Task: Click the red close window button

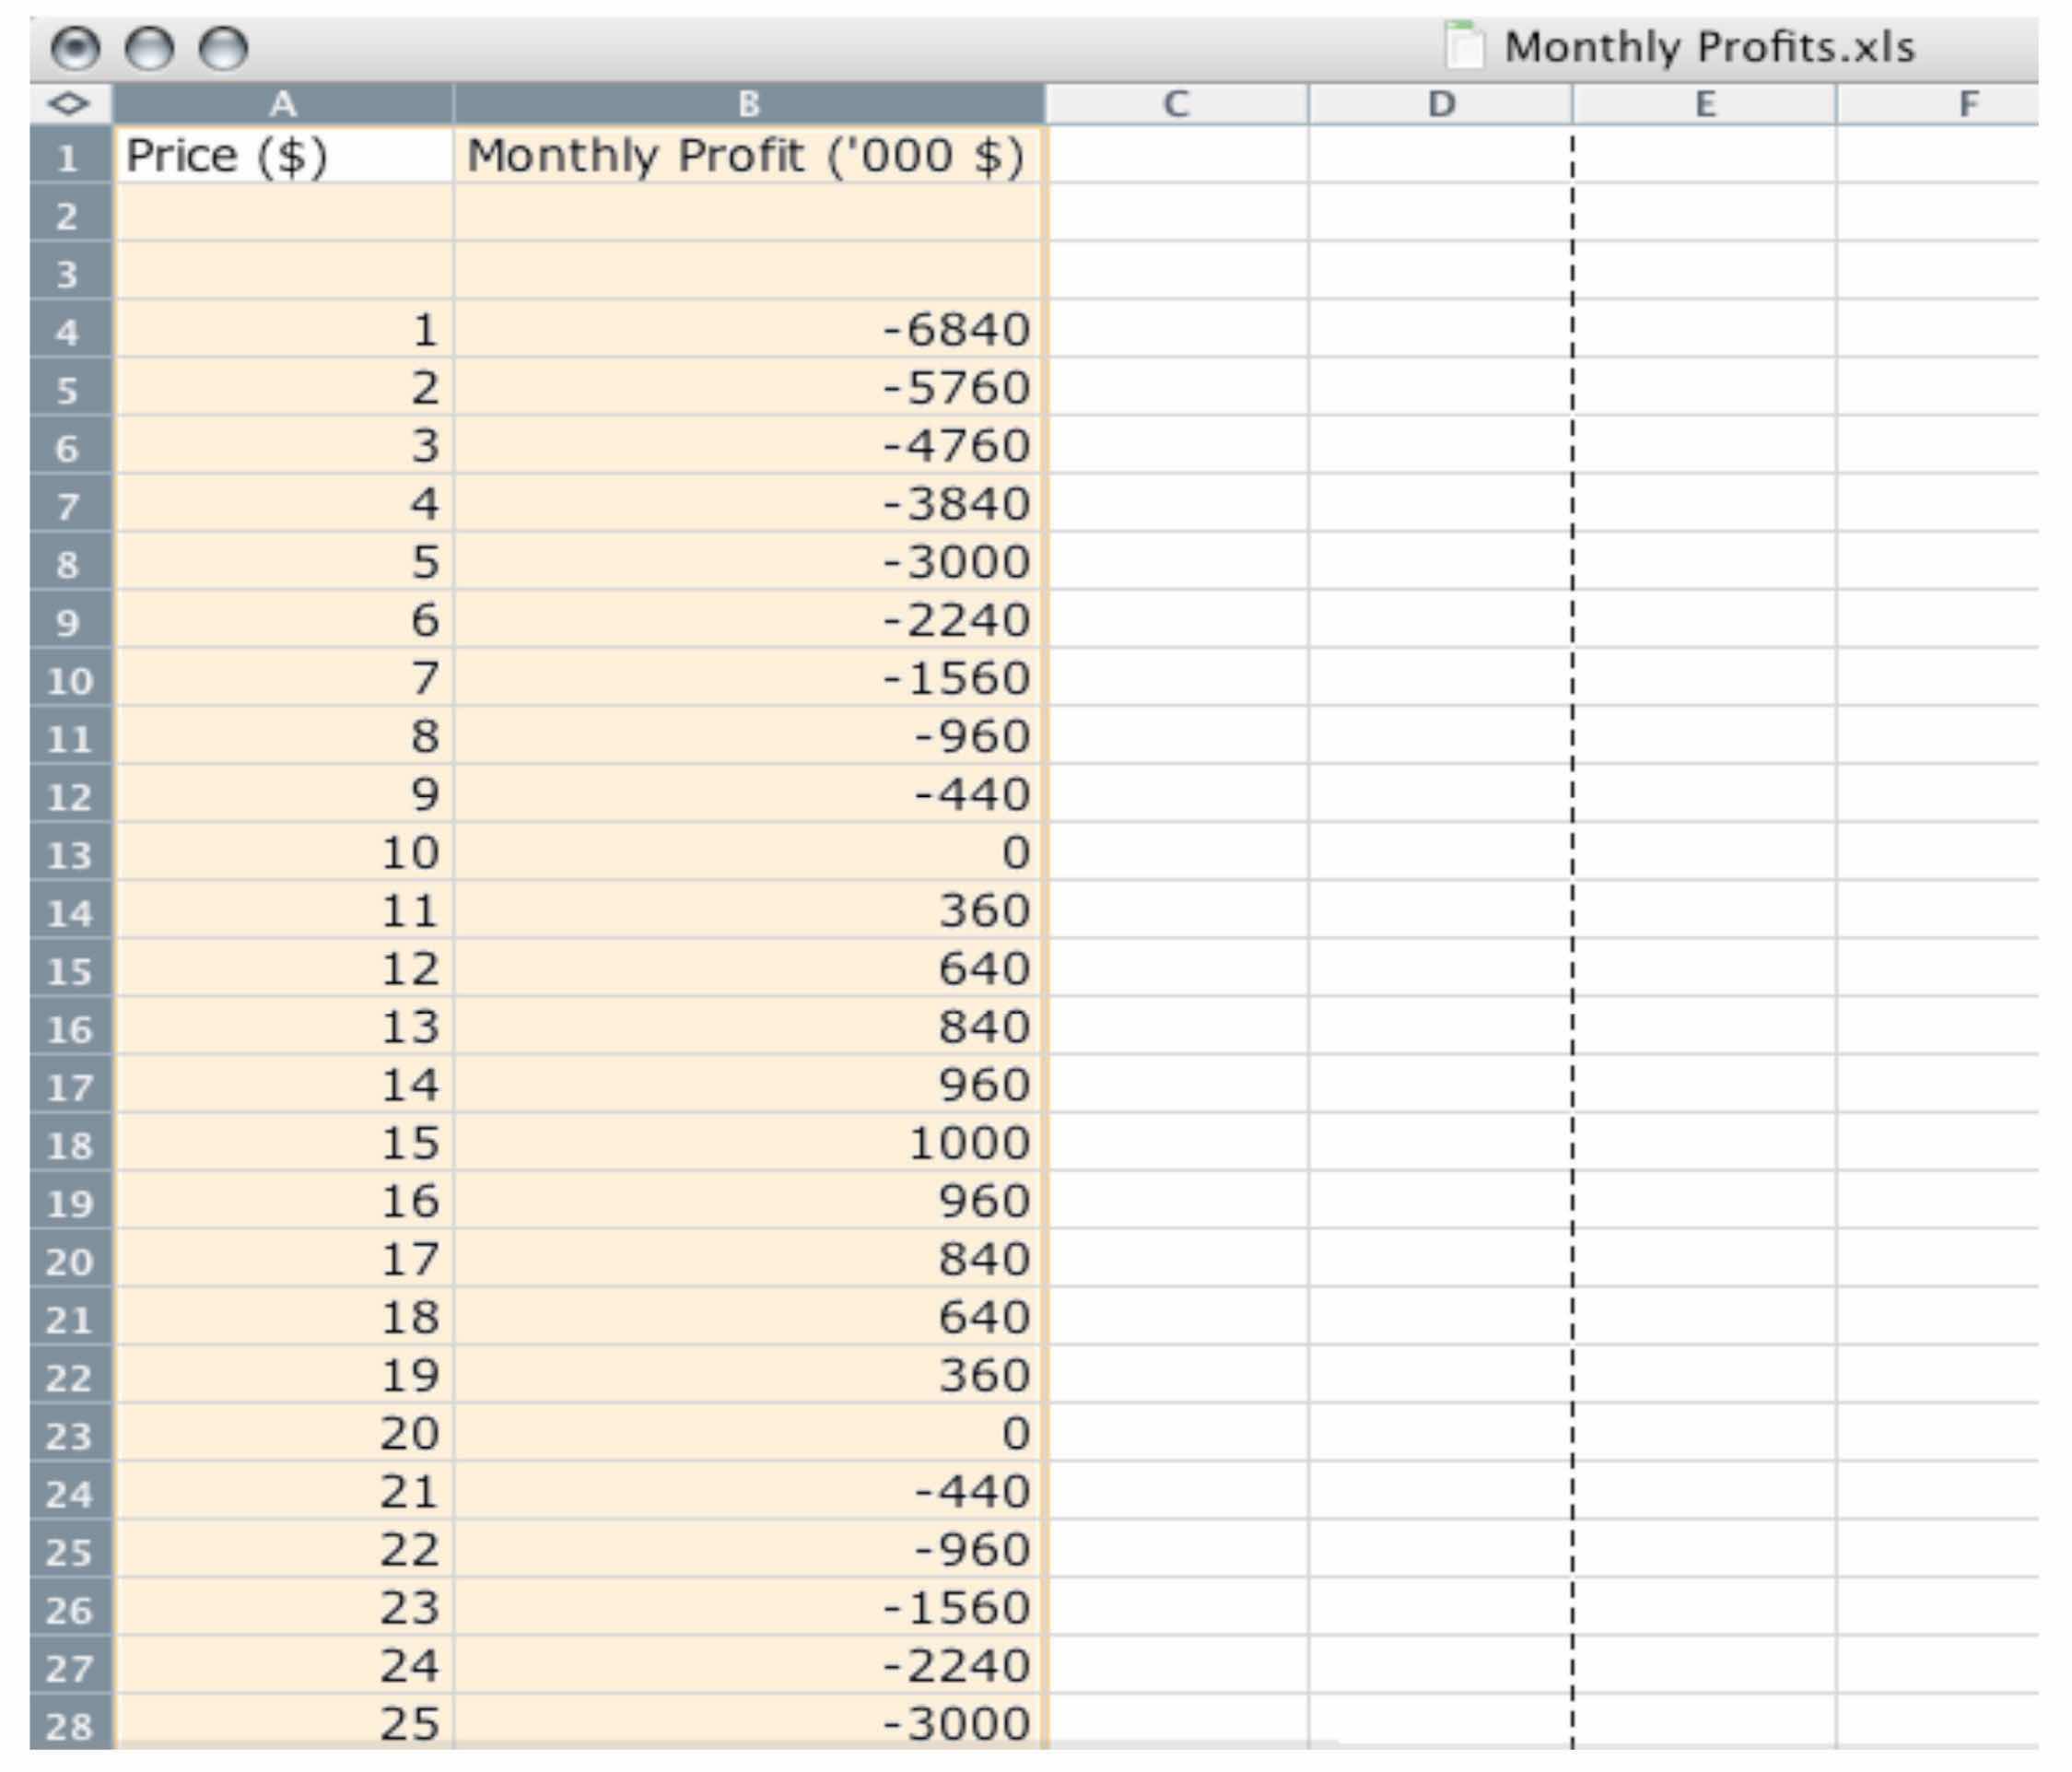Action: point(75,48)
